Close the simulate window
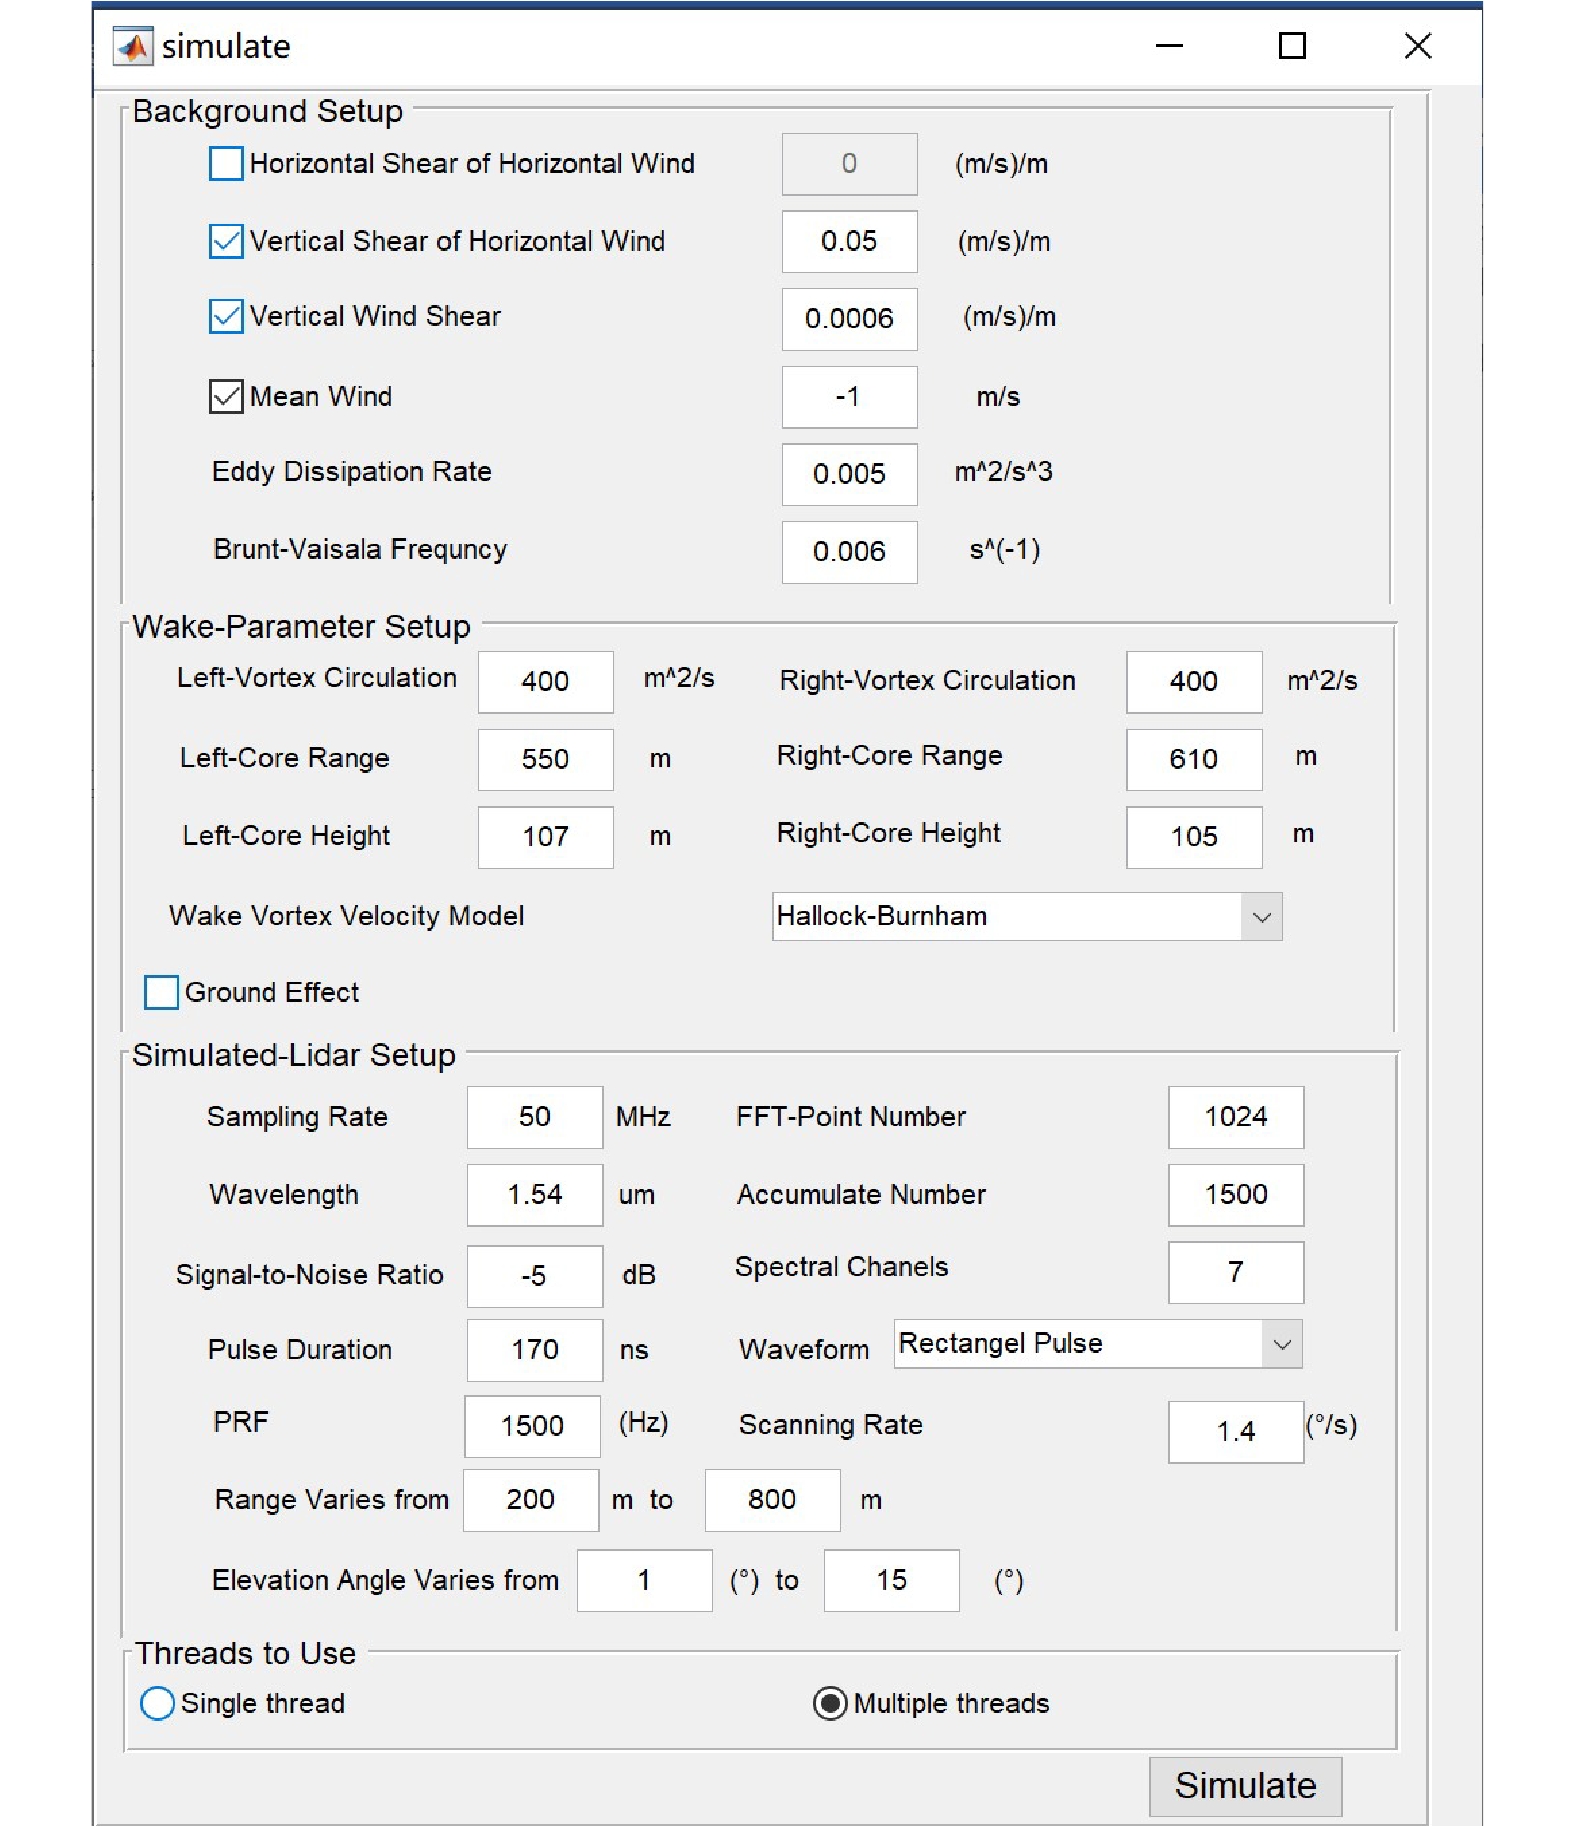 click(x=1417, y=46)
